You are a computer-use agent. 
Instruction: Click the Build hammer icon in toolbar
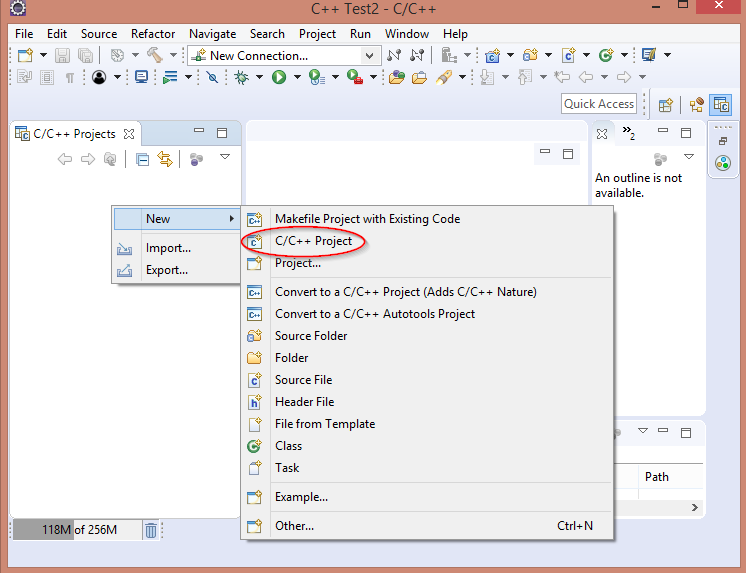click(x=155, y=56)
